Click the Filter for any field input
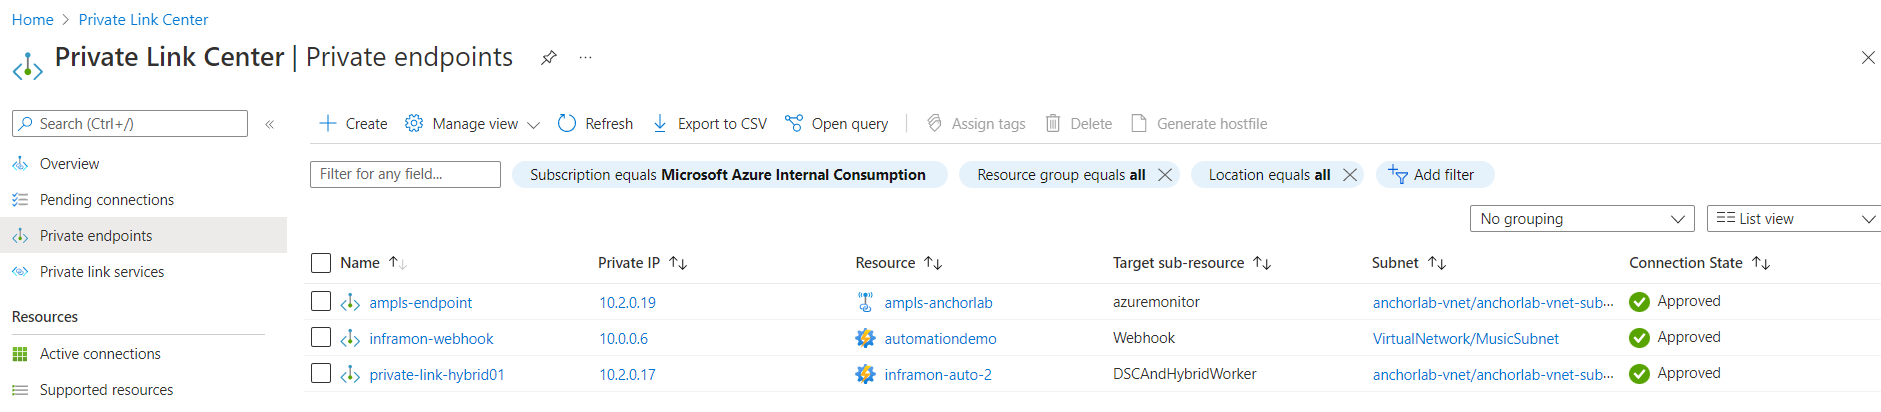 point(405,174)
